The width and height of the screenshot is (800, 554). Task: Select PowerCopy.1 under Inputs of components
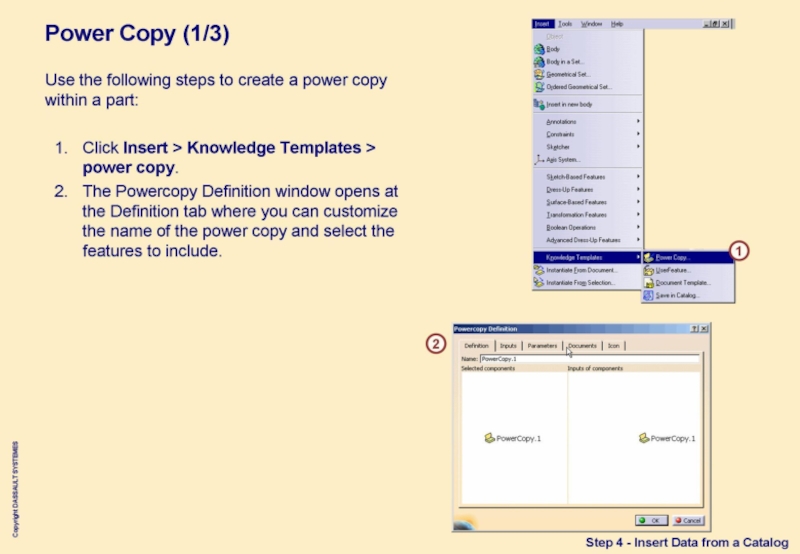(667, 438)
